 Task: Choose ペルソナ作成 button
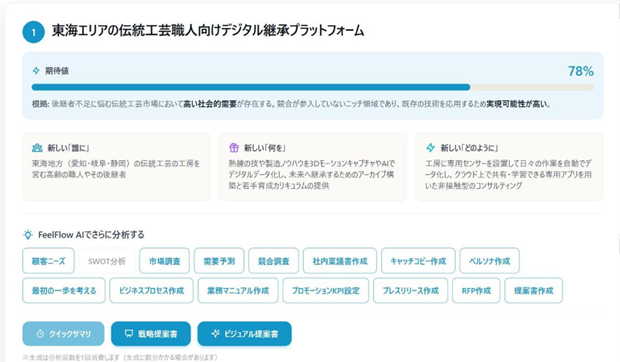point(490,261)
